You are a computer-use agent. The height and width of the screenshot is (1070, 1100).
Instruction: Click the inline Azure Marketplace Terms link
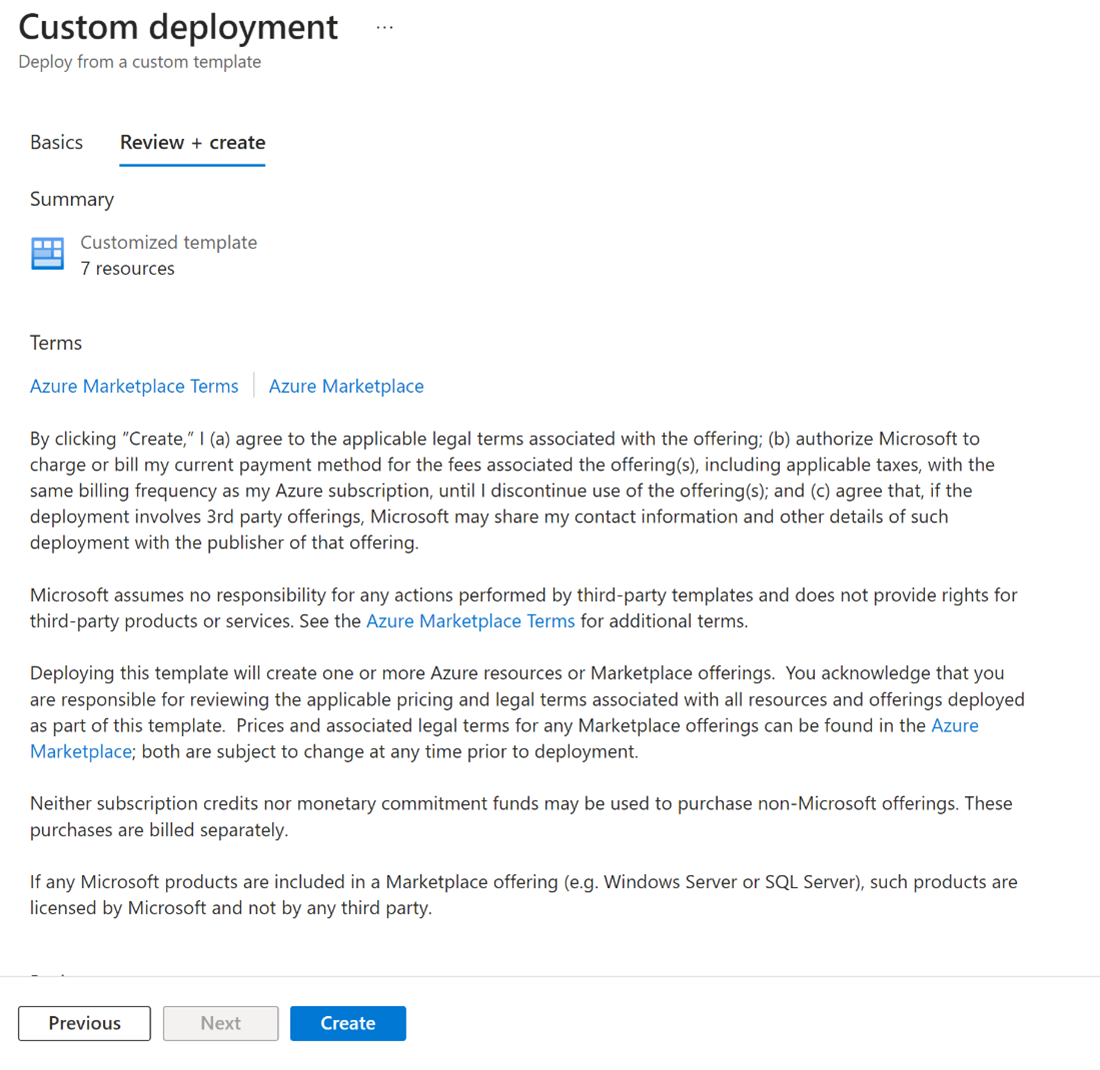[470, 620]
